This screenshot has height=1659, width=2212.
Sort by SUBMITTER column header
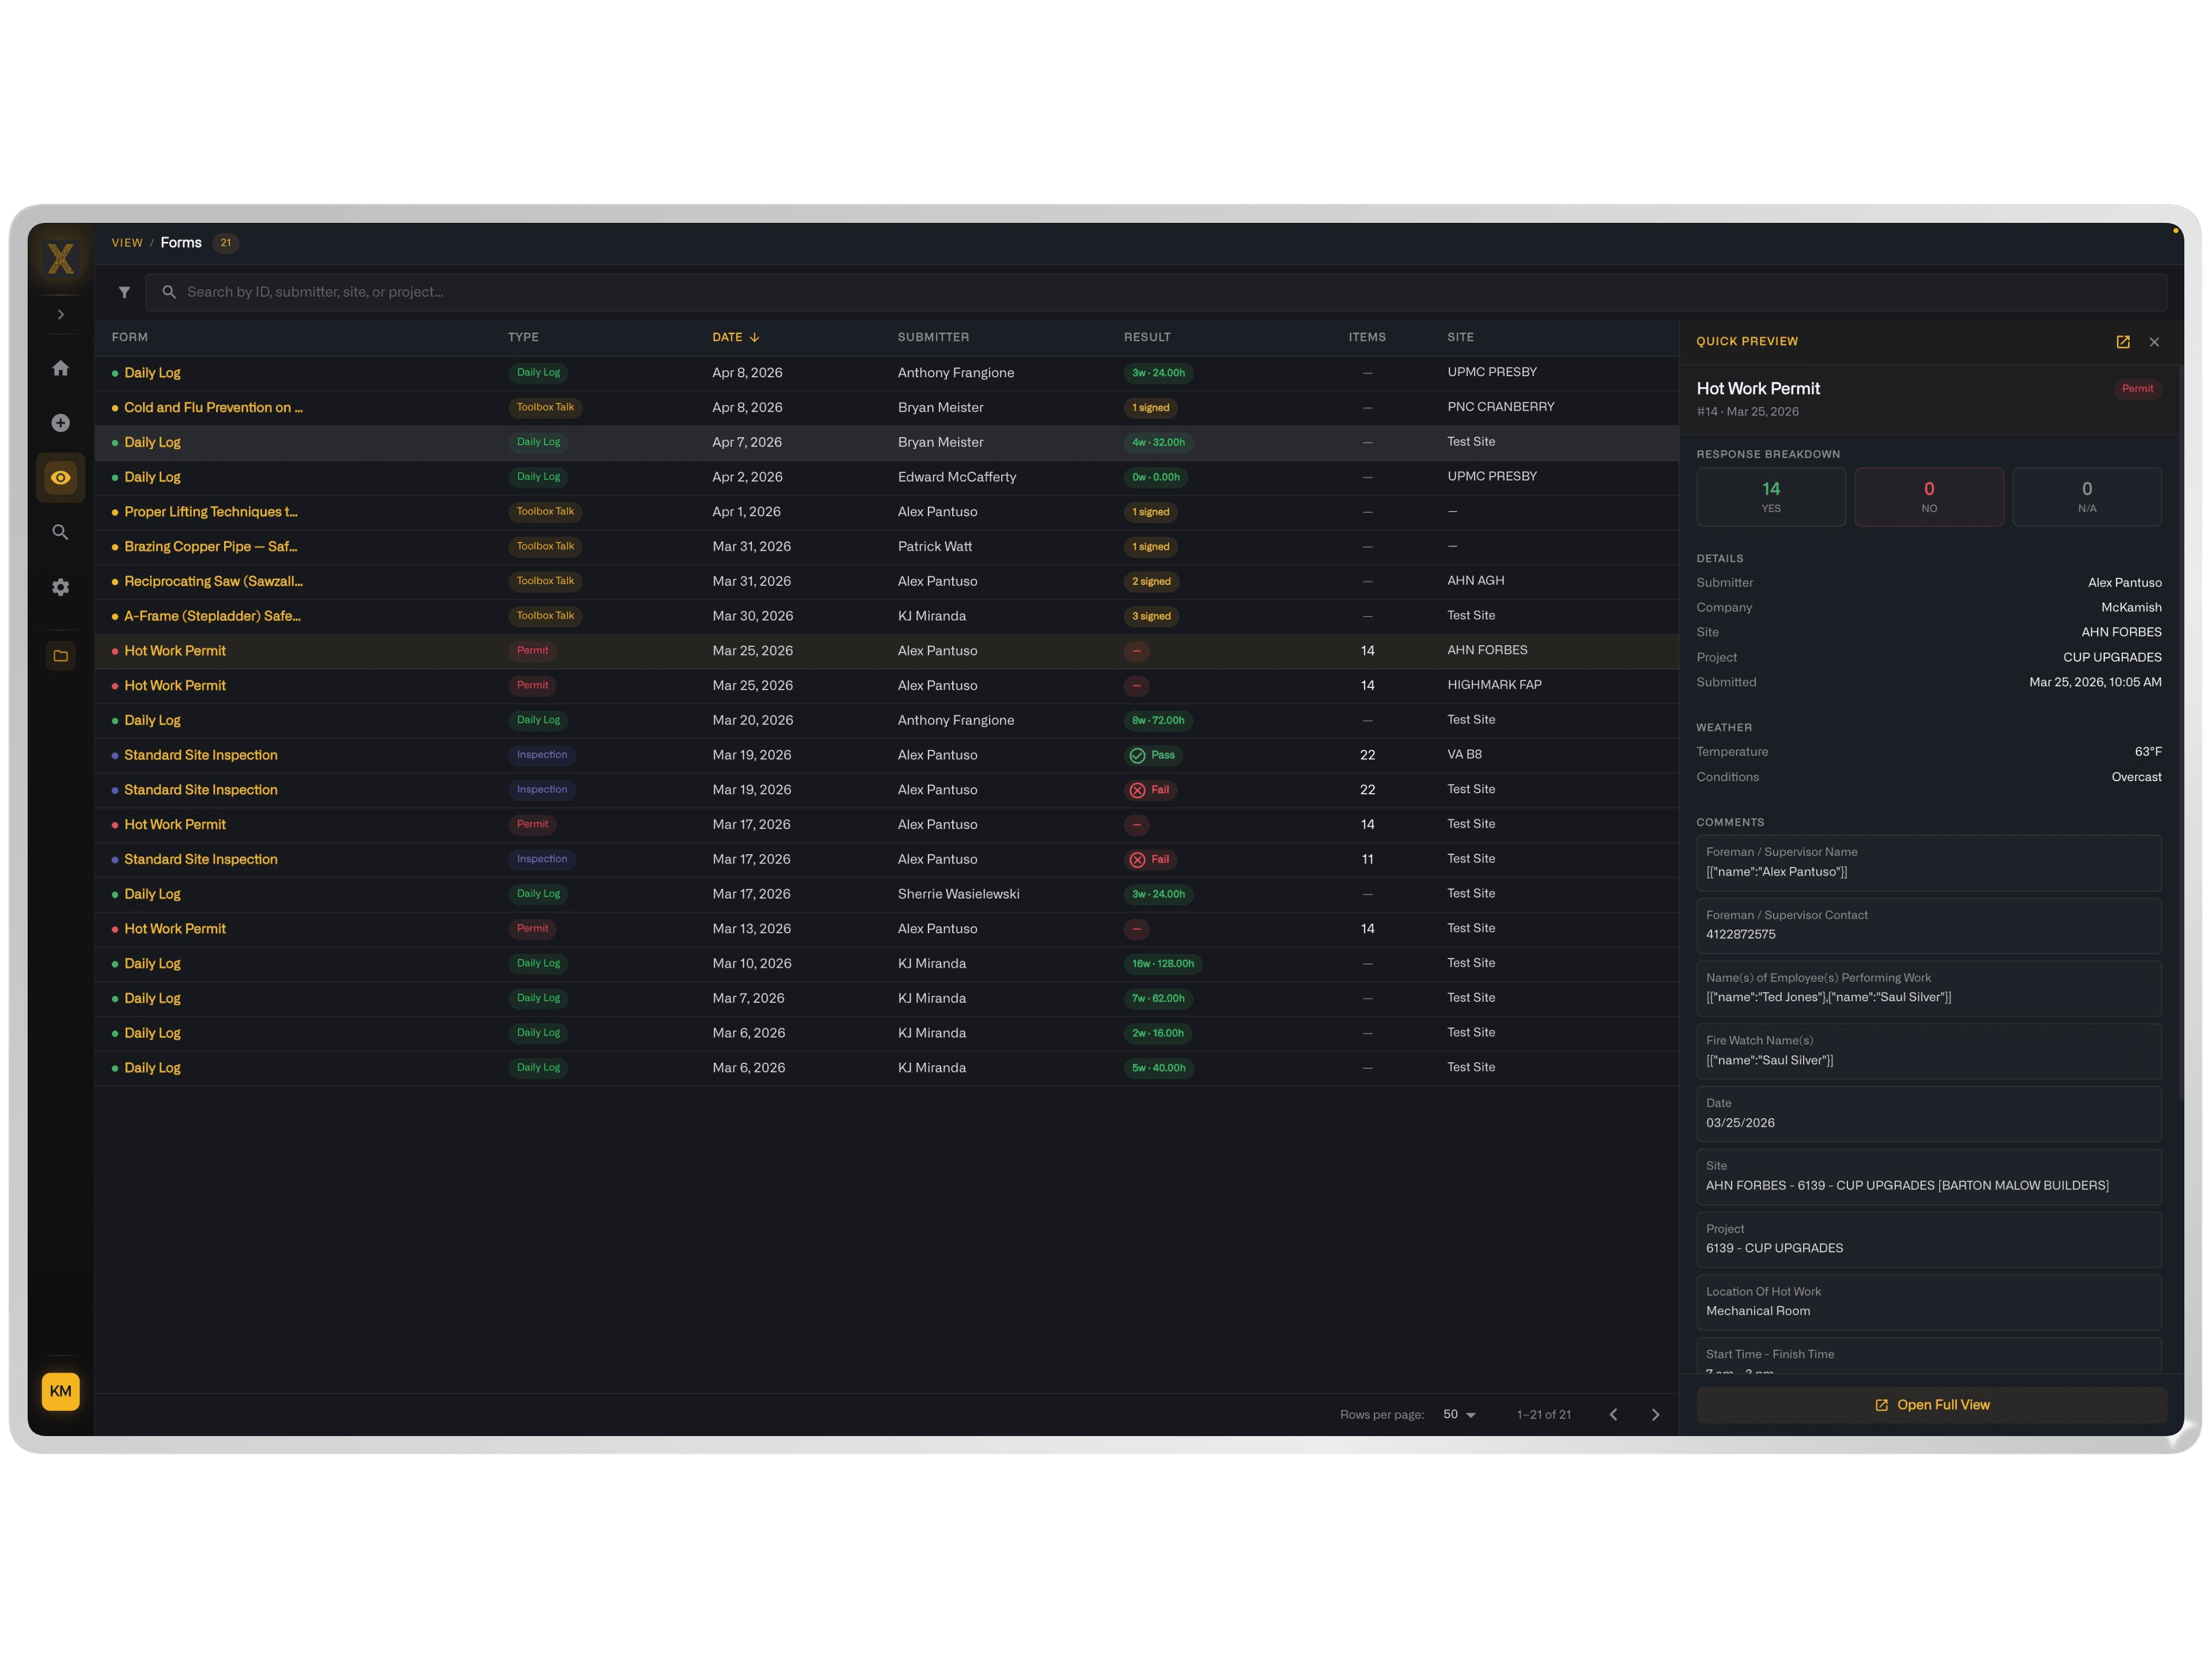pos(933,338)
